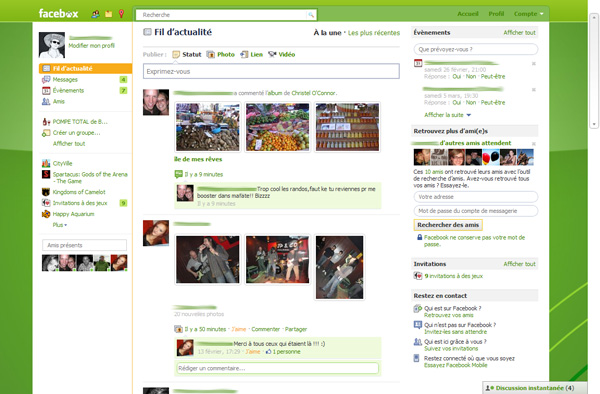This screenshot has height=394, width=600.
Task: Open Amis in left sidebar
Action: click(59, 101)
